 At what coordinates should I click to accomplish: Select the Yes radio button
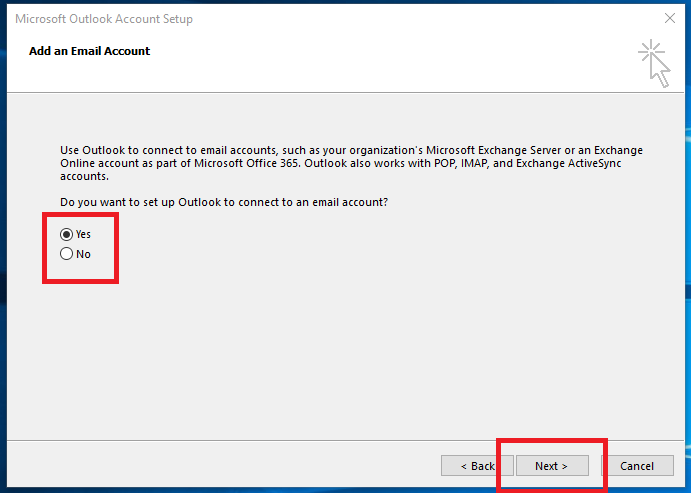67,234
